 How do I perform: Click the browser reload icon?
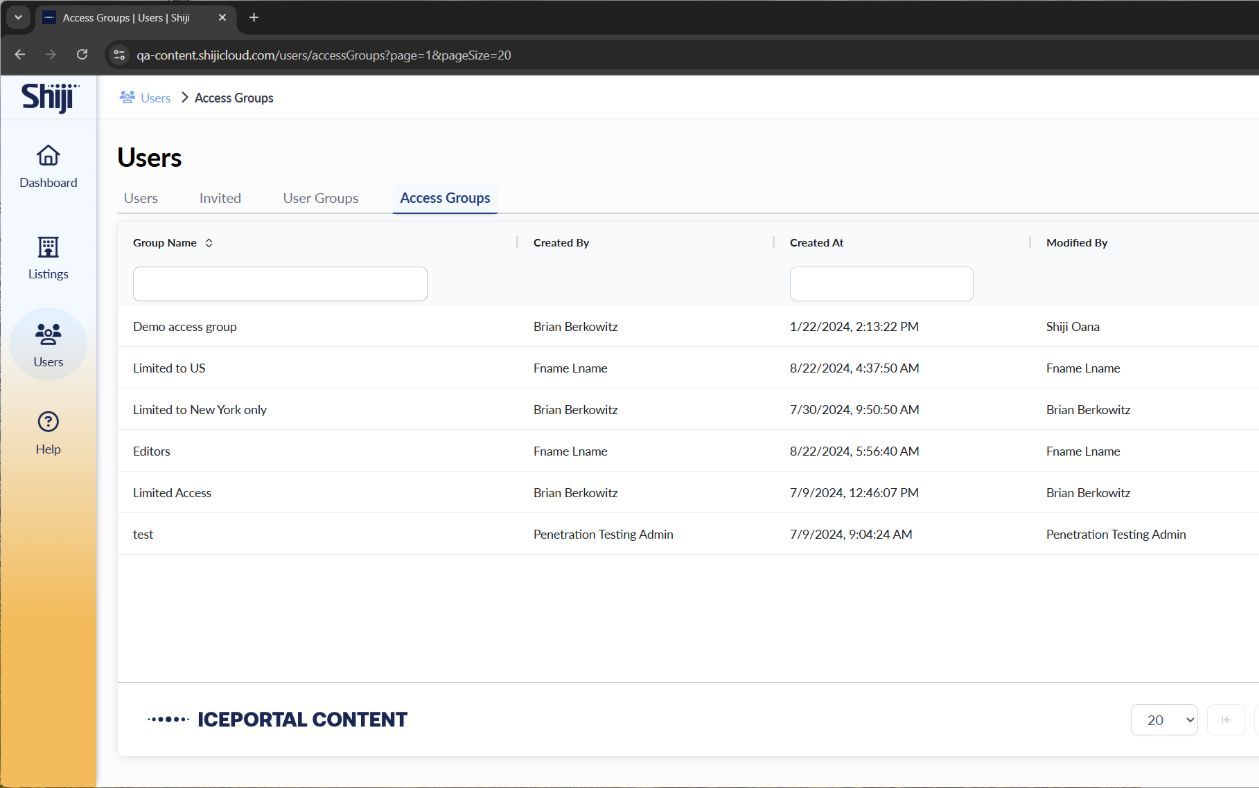(x=82, y=55)
